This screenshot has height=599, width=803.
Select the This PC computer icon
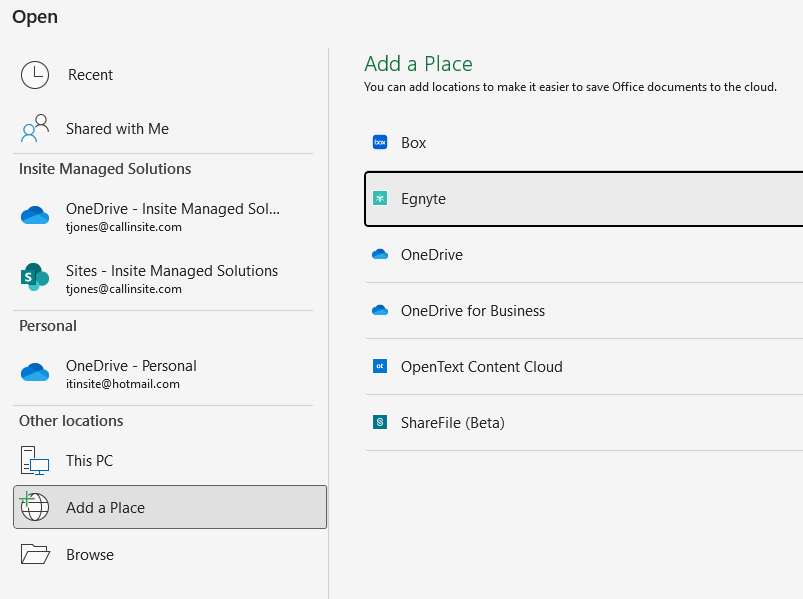point(35,461)
